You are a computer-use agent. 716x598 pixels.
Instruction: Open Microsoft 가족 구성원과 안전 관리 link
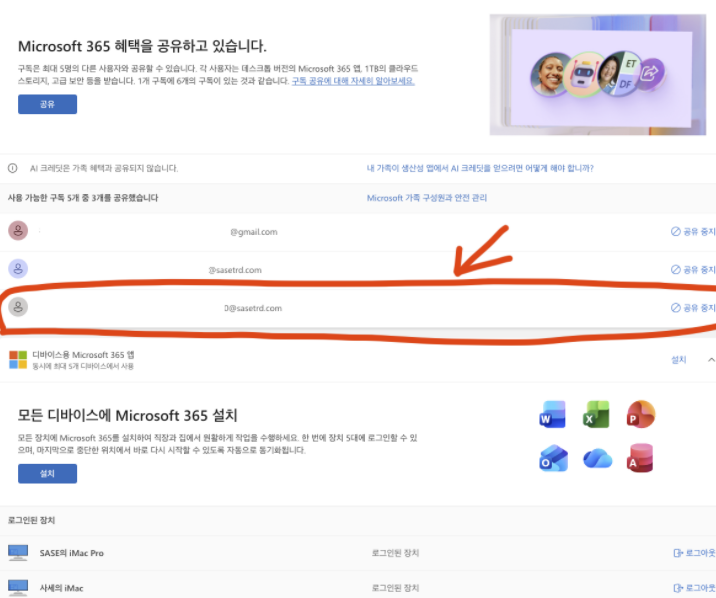[x=426, y=198]
